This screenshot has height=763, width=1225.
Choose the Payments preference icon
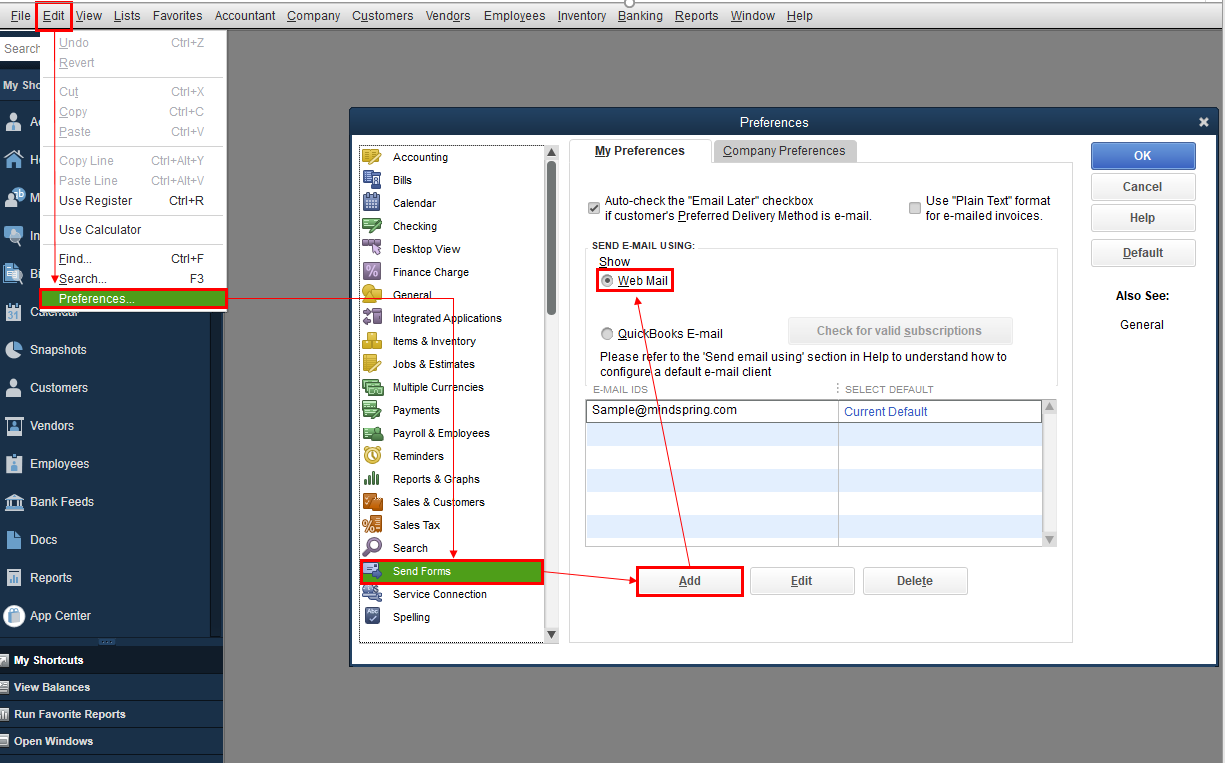(x=372, y=410)
